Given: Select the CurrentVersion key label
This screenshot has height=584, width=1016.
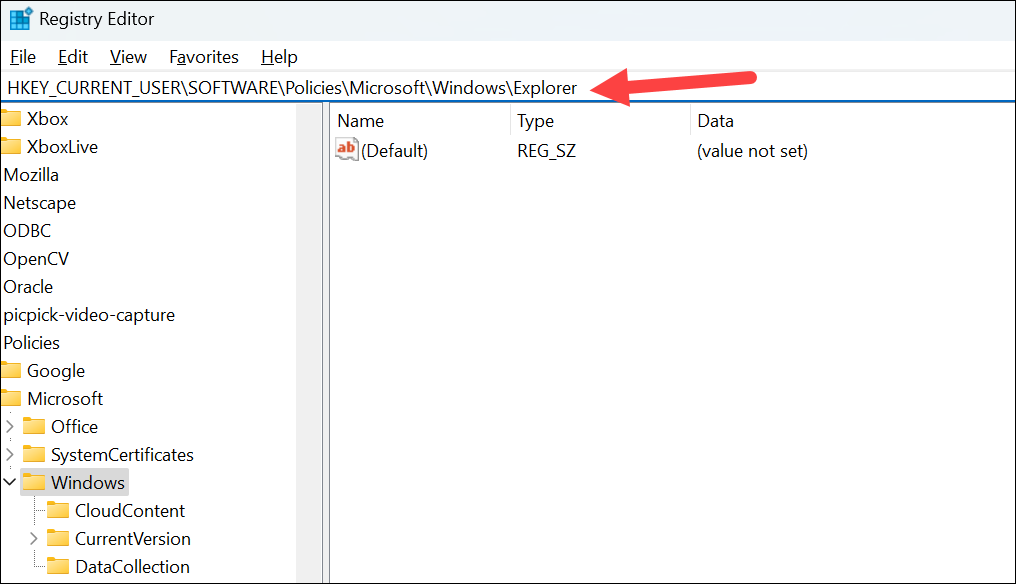Looking at the screenshot, I should tap(133, 539).
